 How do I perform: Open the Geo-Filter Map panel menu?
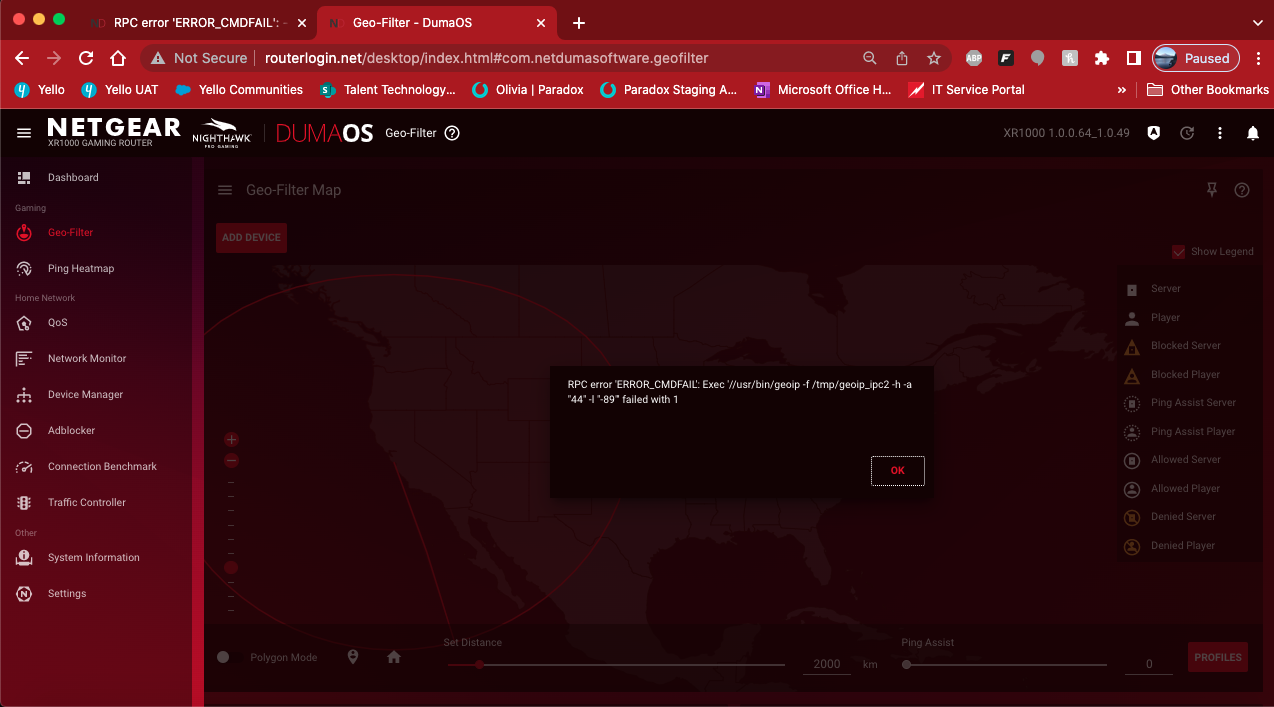pyautogui.click(x=225, y=190)
